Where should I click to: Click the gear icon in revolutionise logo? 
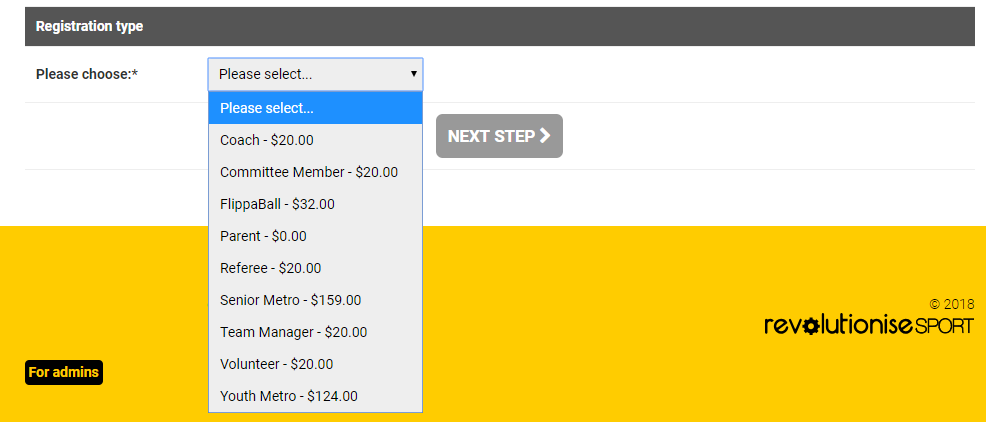click(x=811, y=326)
